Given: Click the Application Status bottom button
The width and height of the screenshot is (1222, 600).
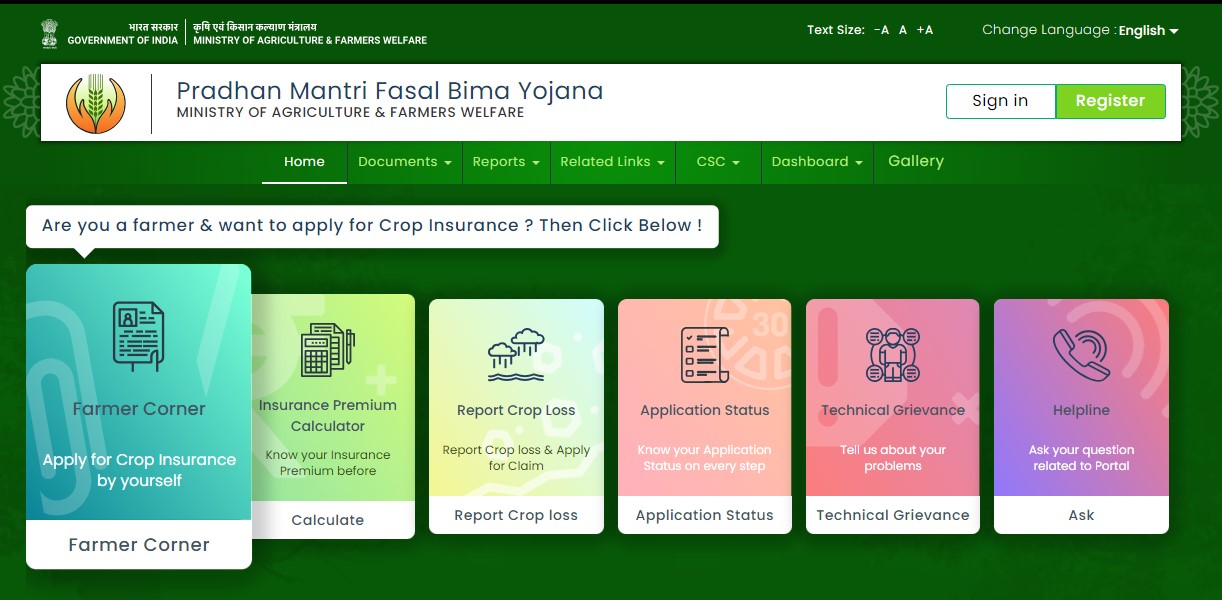Looking at the screenshot, I should pos(705,515).
